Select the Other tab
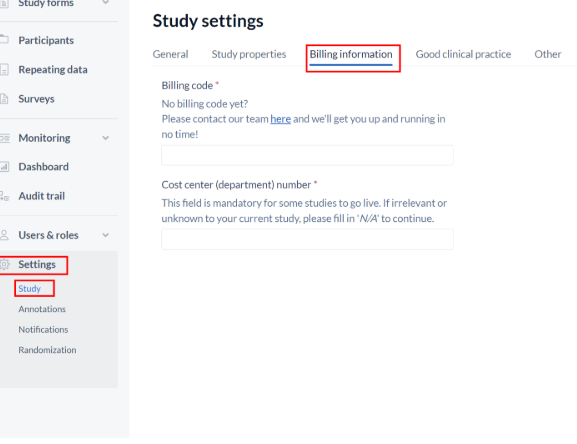This screenshot has height=444, width=577. pos(548,54)
